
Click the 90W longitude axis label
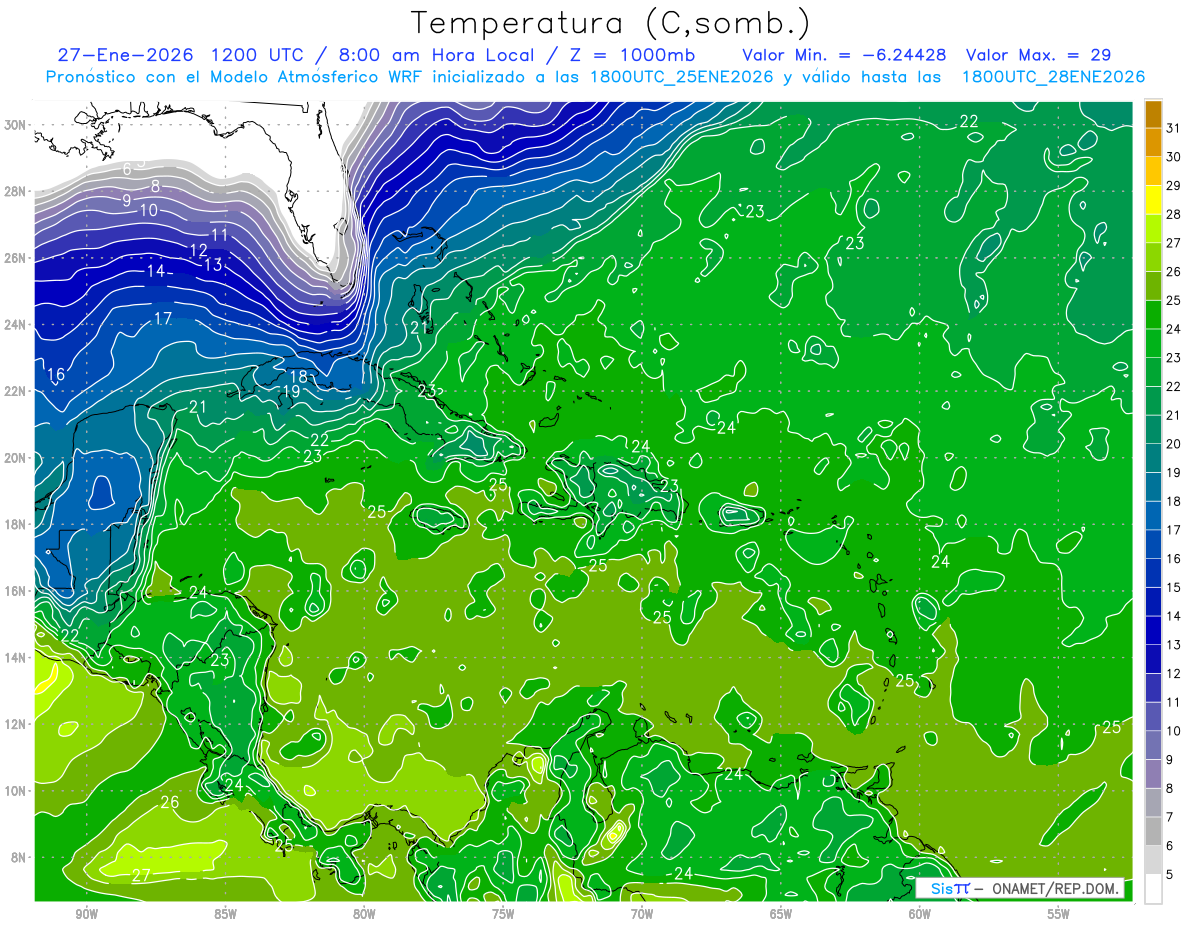coord(86,914)
